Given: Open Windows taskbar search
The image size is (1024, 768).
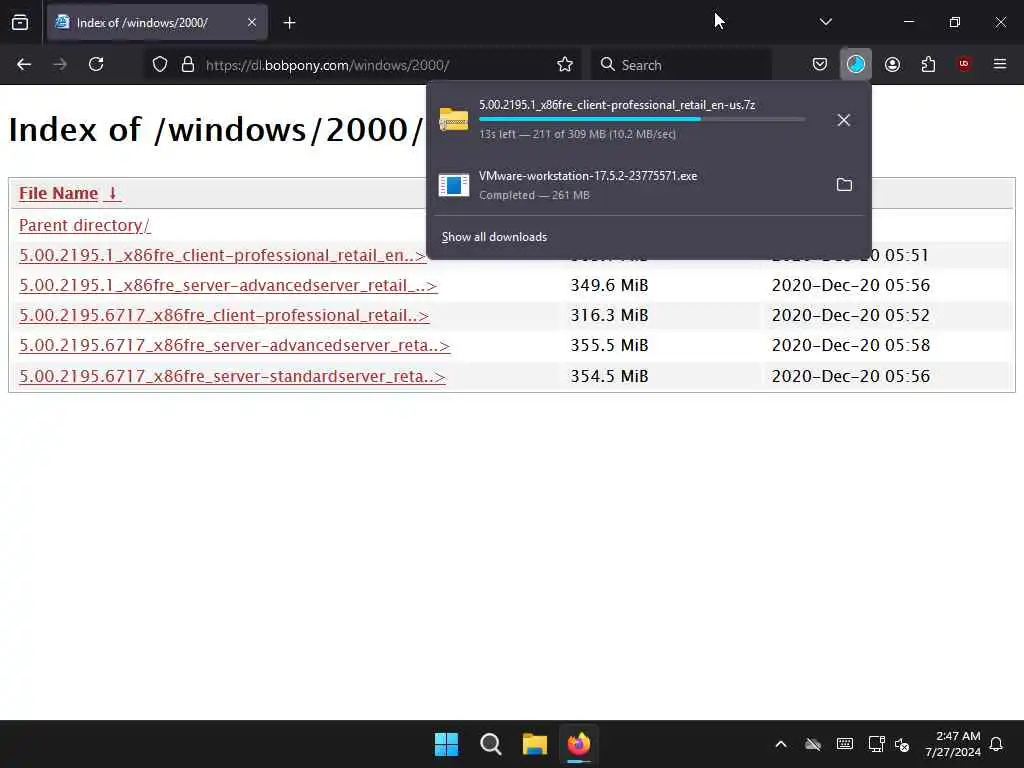Looking at the screenshot, I should pos(490,744).
